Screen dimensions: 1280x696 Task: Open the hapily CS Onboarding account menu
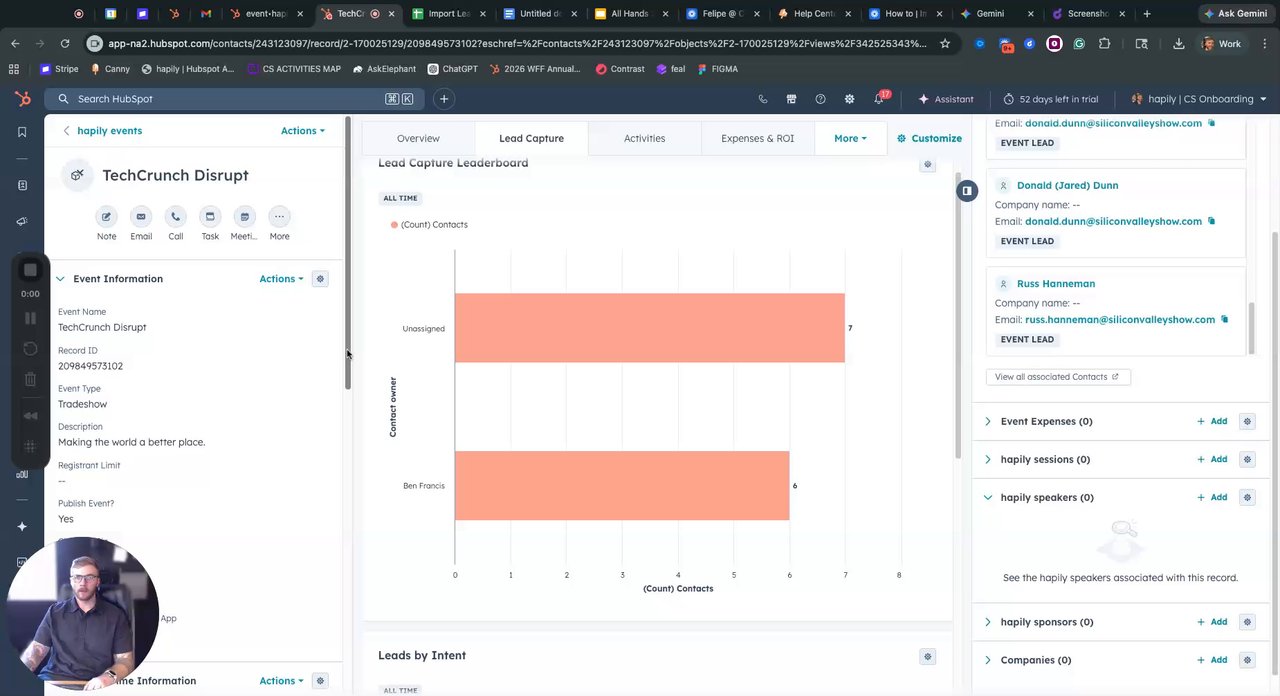(x=1199, y=99)
